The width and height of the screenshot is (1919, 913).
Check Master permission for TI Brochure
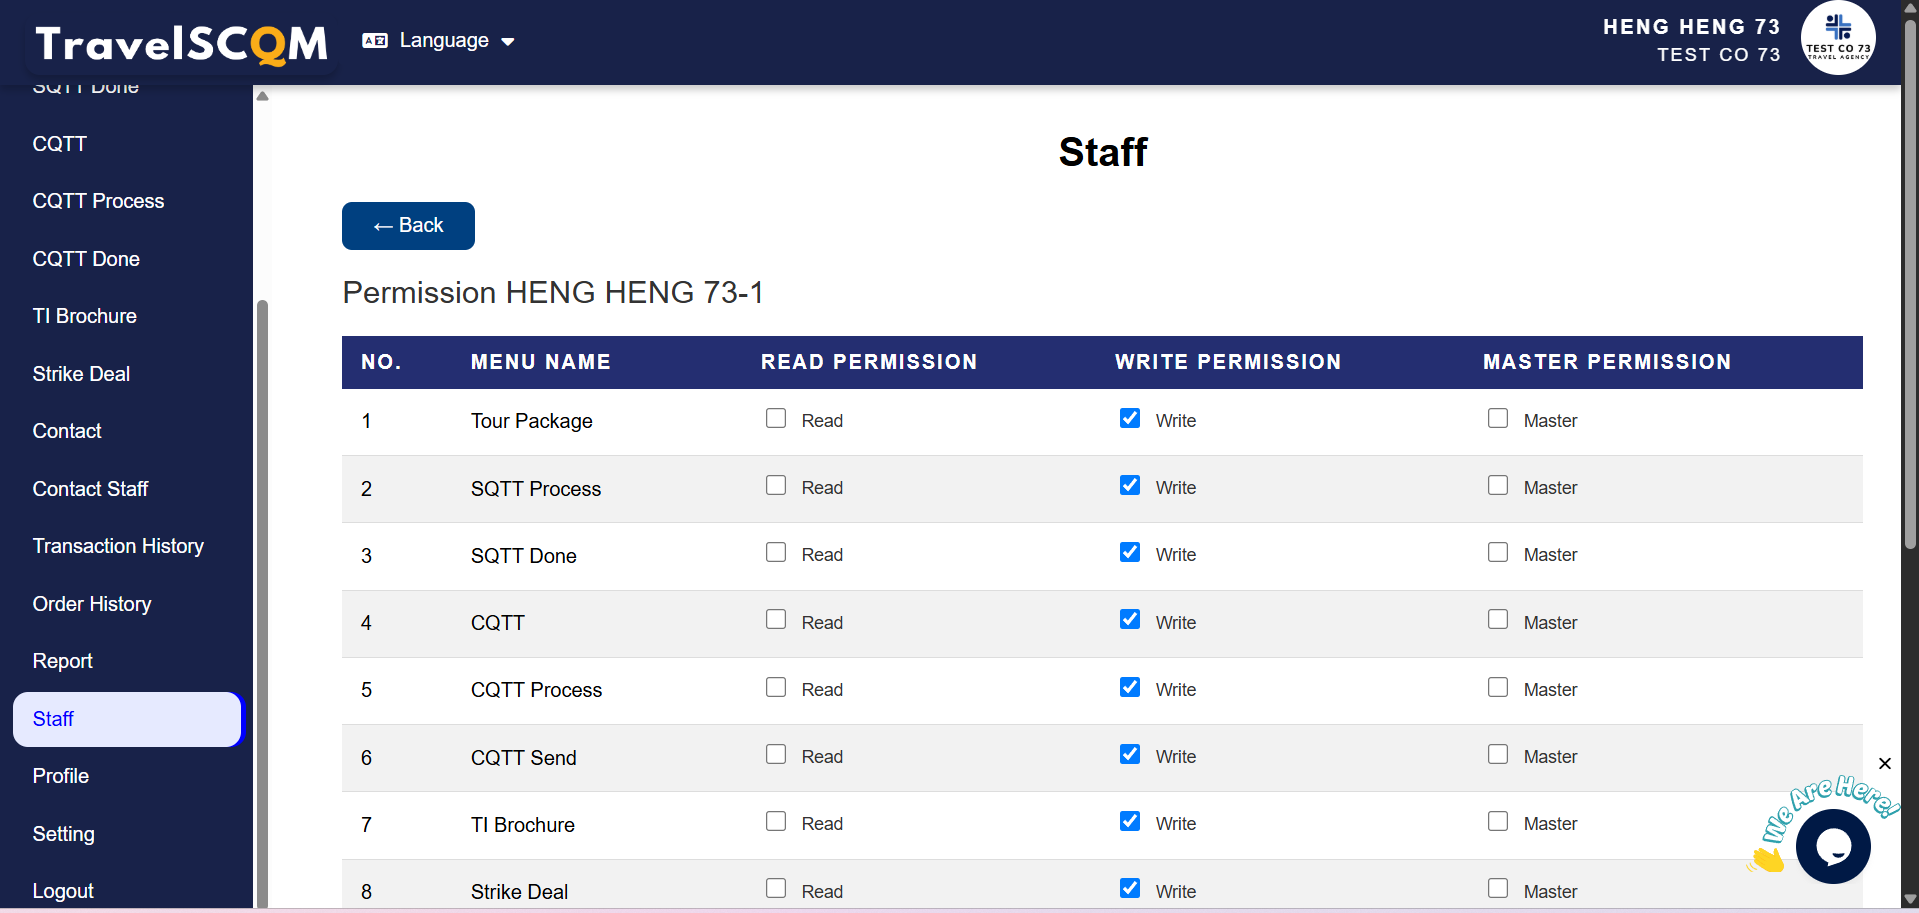pyautogui.click(x=1497, y=822)
